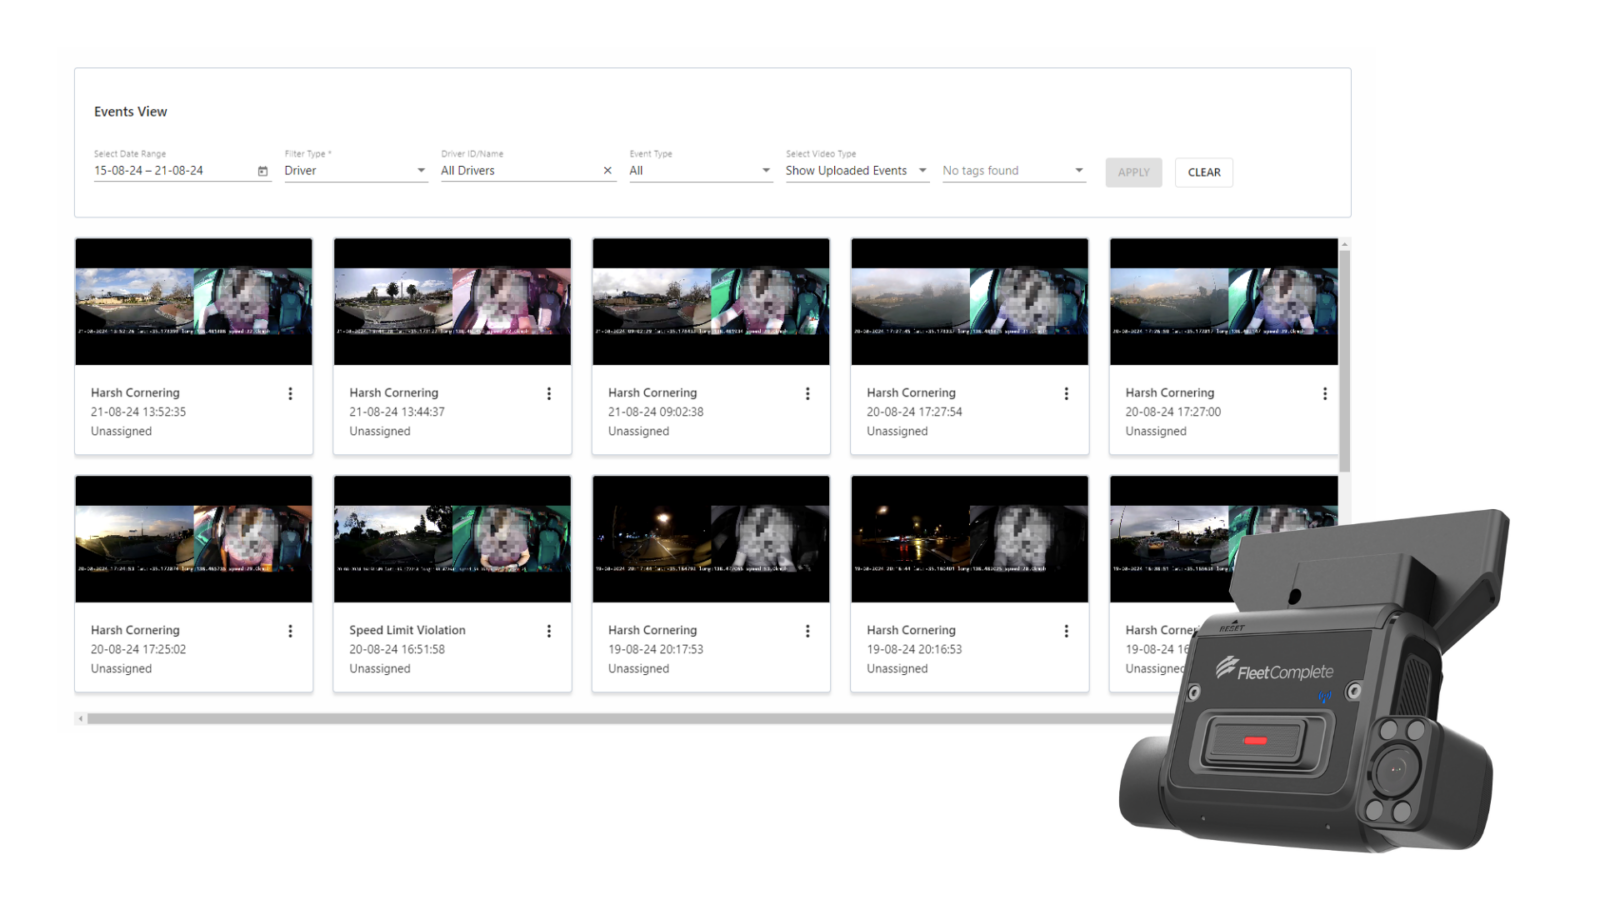
Task: Open options menu on the Speed Limit Violation event
Action: click(x=549, y=631)
